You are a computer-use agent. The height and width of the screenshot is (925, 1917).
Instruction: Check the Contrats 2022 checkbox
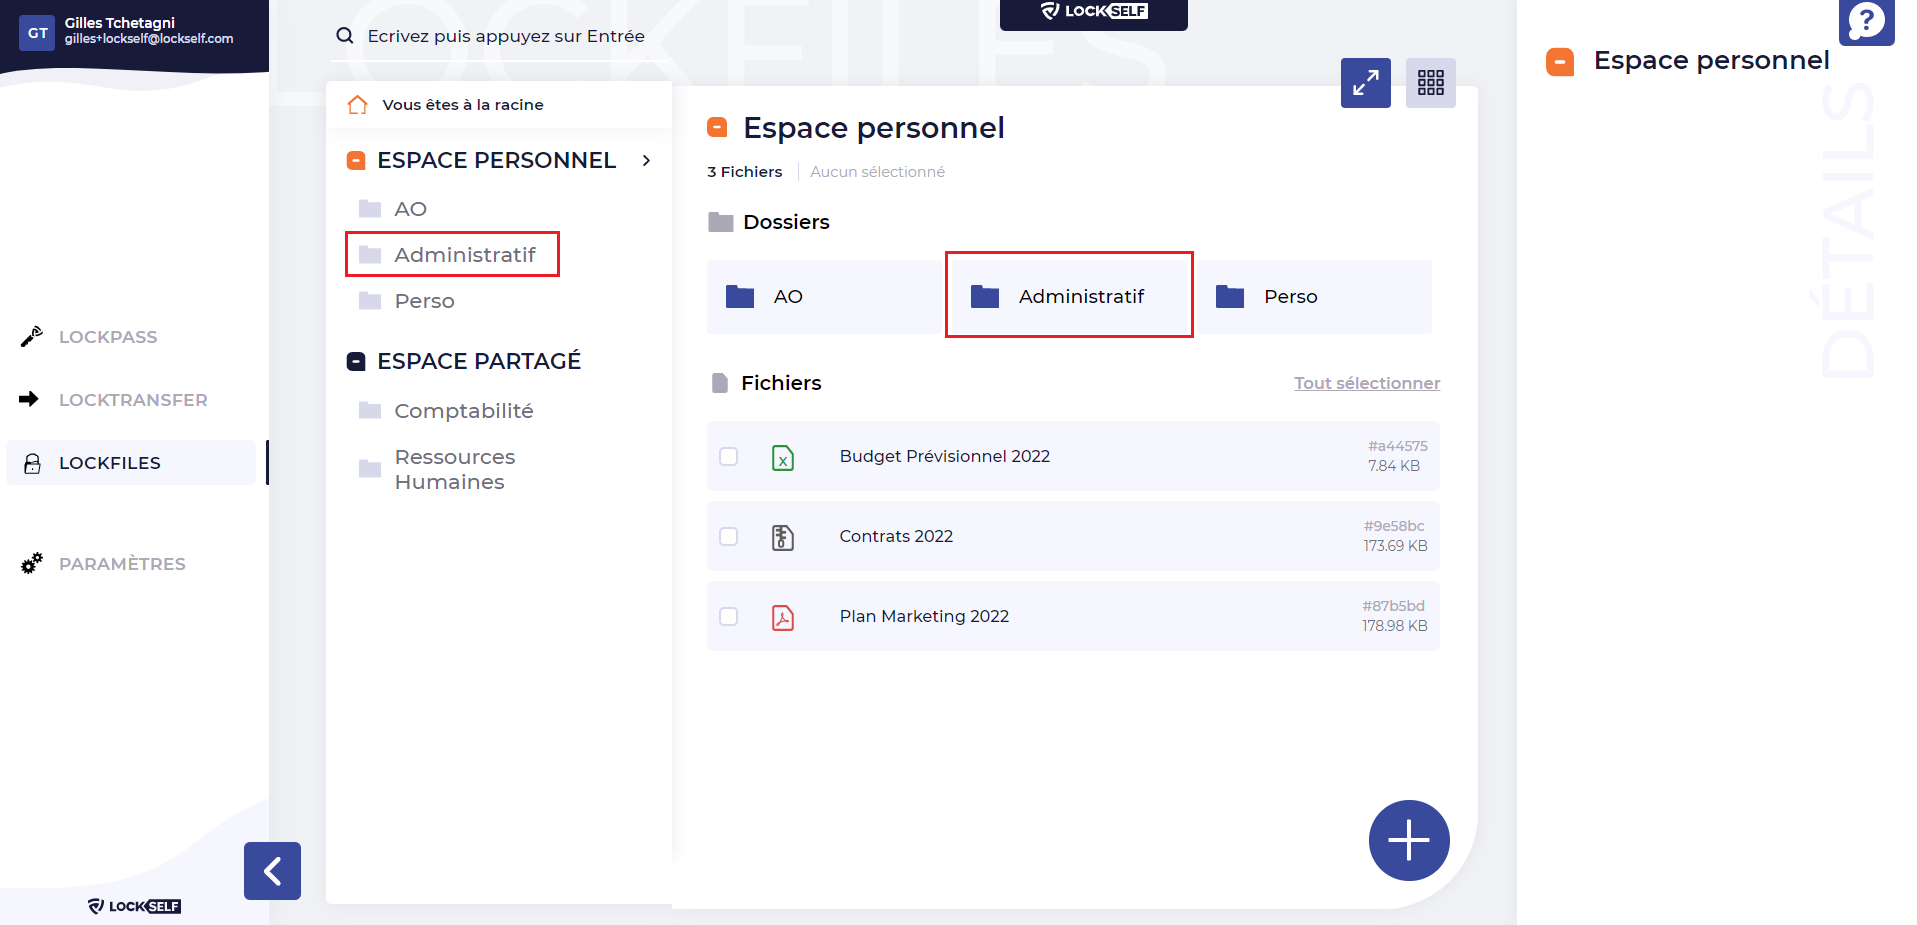729,536
